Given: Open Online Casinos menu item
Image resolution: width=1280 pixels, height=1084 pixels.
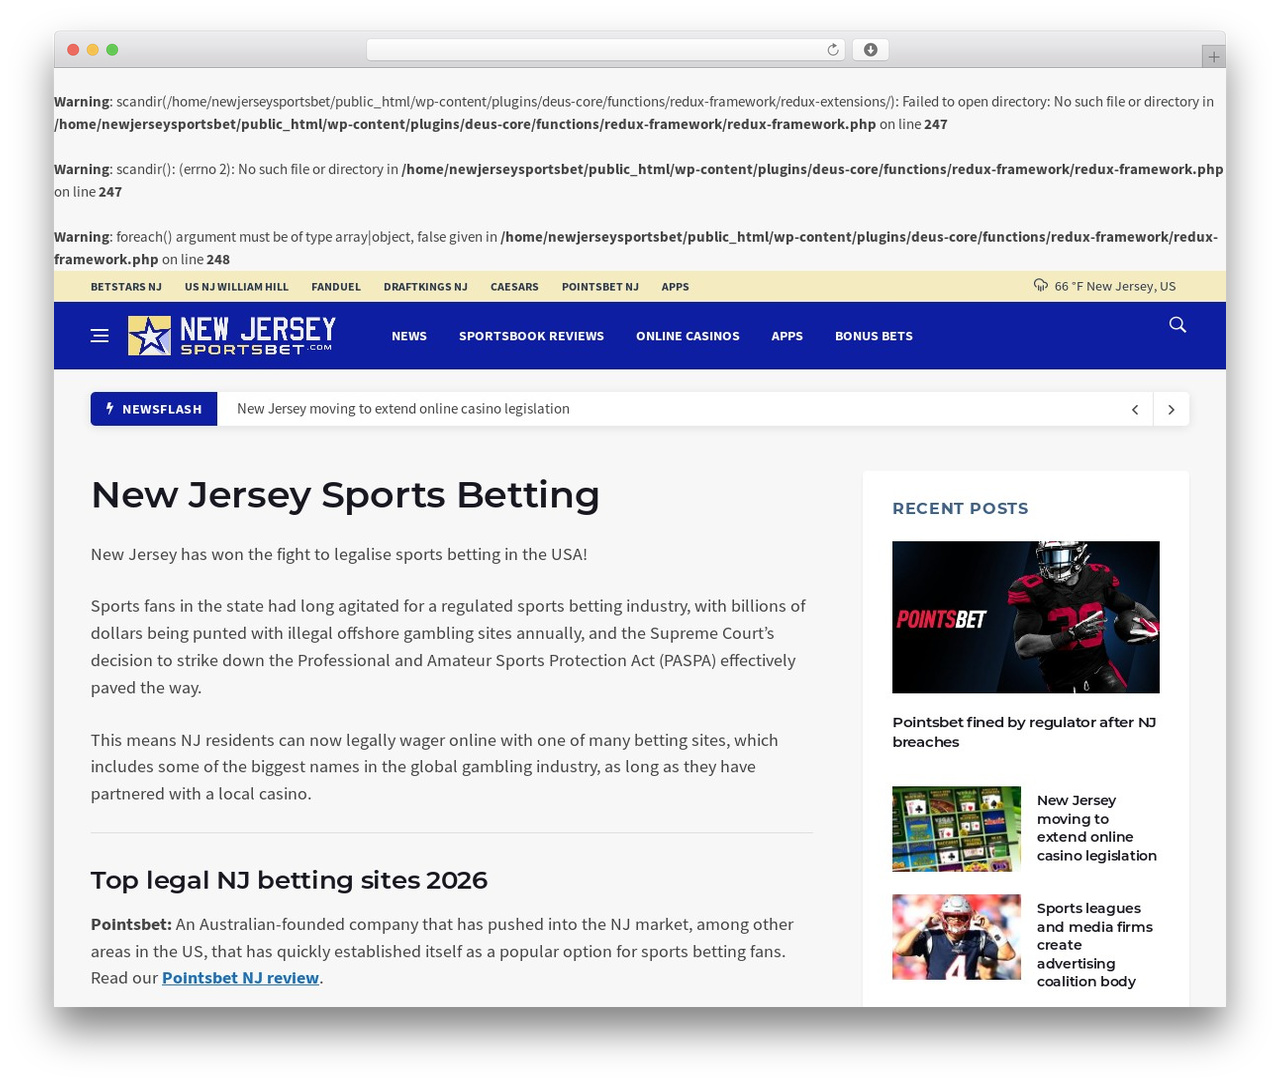Looking at the screenshot, I should [x=688, y=336].
